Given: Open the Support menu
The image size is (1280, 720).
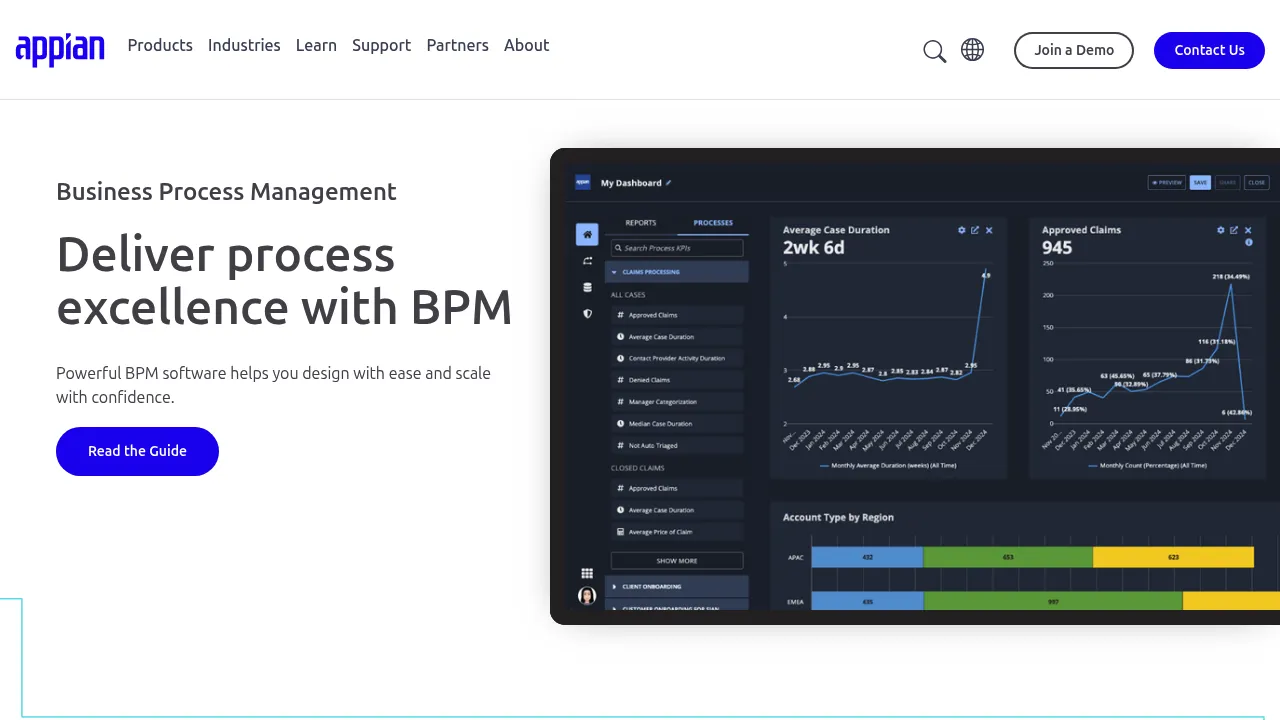Looking at the screenshot, I should 381,45.
